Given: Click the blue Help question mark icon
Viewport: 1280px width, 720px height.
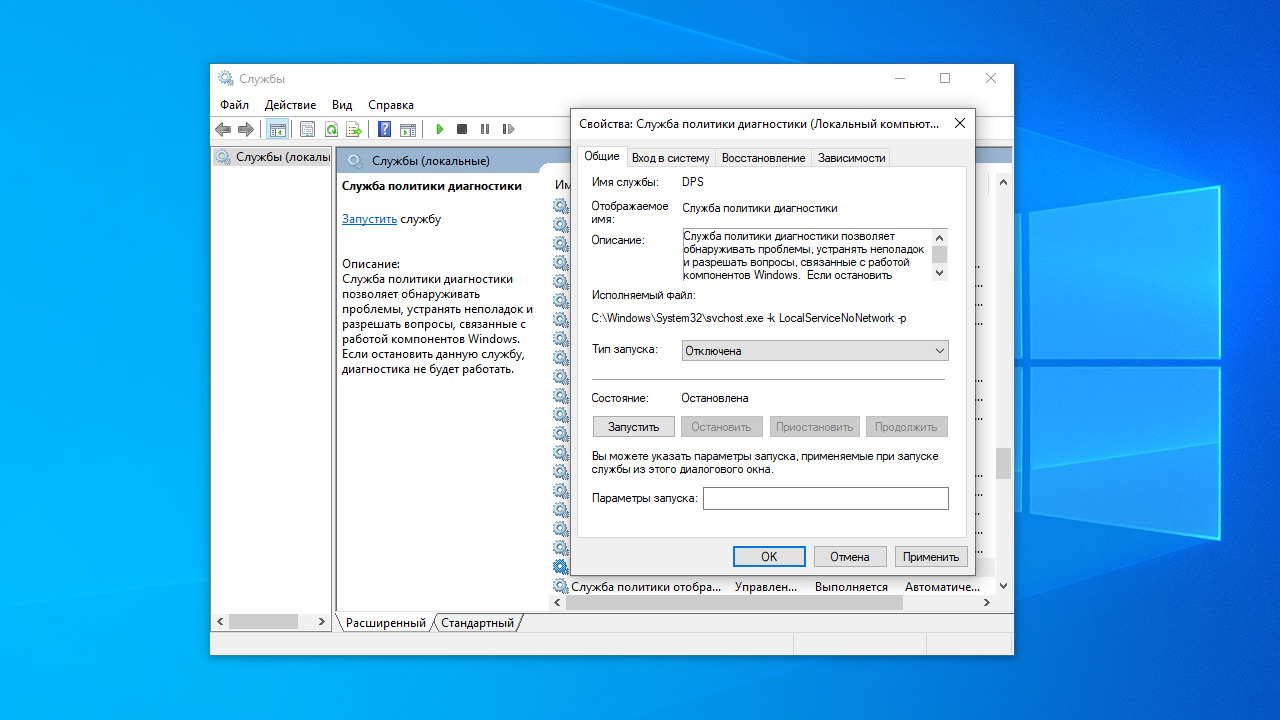Looking at the screenshot, I should tap(384, 129).
